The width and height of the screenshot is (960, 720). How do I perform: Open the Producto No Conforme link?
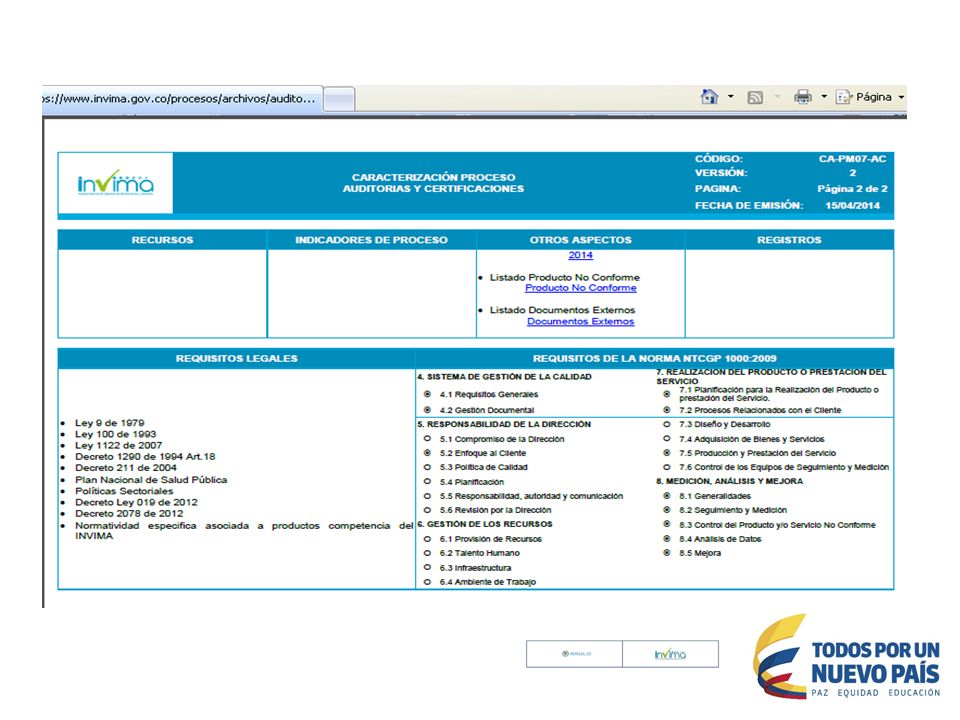[580, 288]
